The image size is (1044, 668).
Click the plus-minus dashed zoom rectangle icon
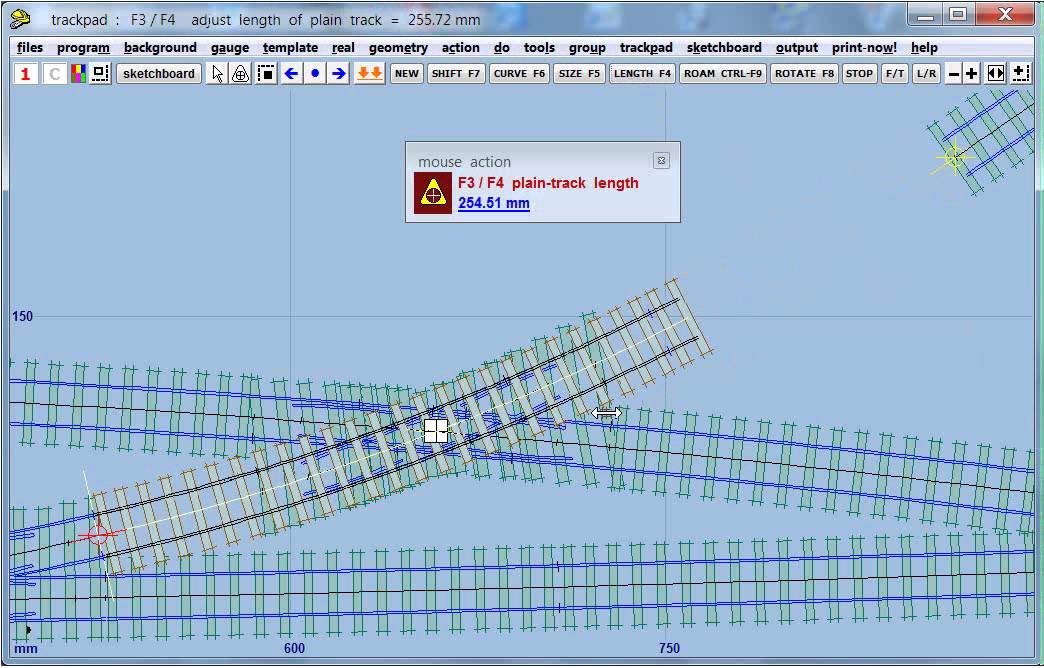coord(1020,73)
